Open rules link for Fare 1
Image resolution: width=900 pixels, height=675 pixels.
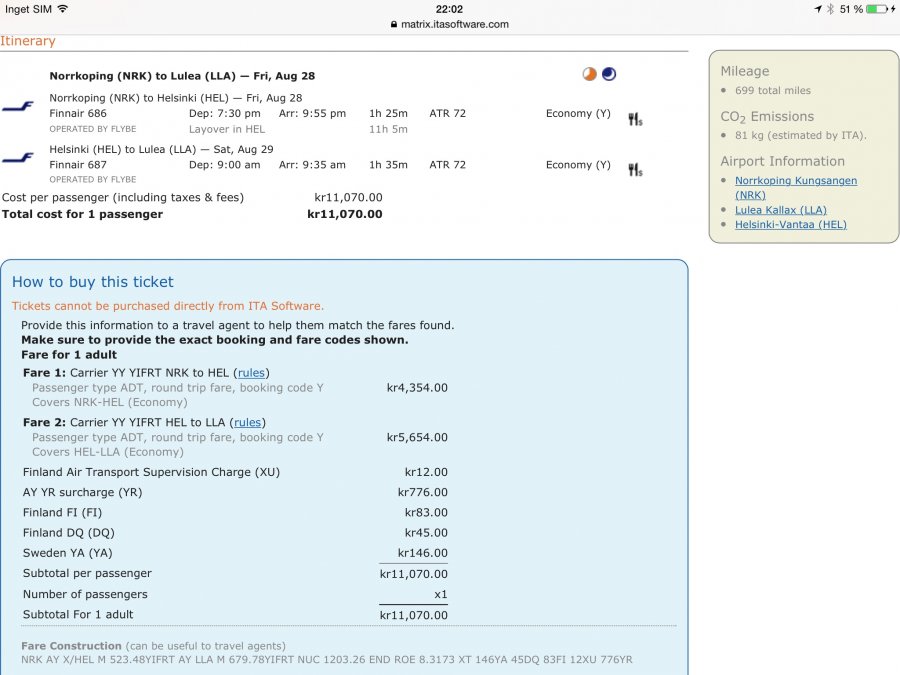[251, 373]
